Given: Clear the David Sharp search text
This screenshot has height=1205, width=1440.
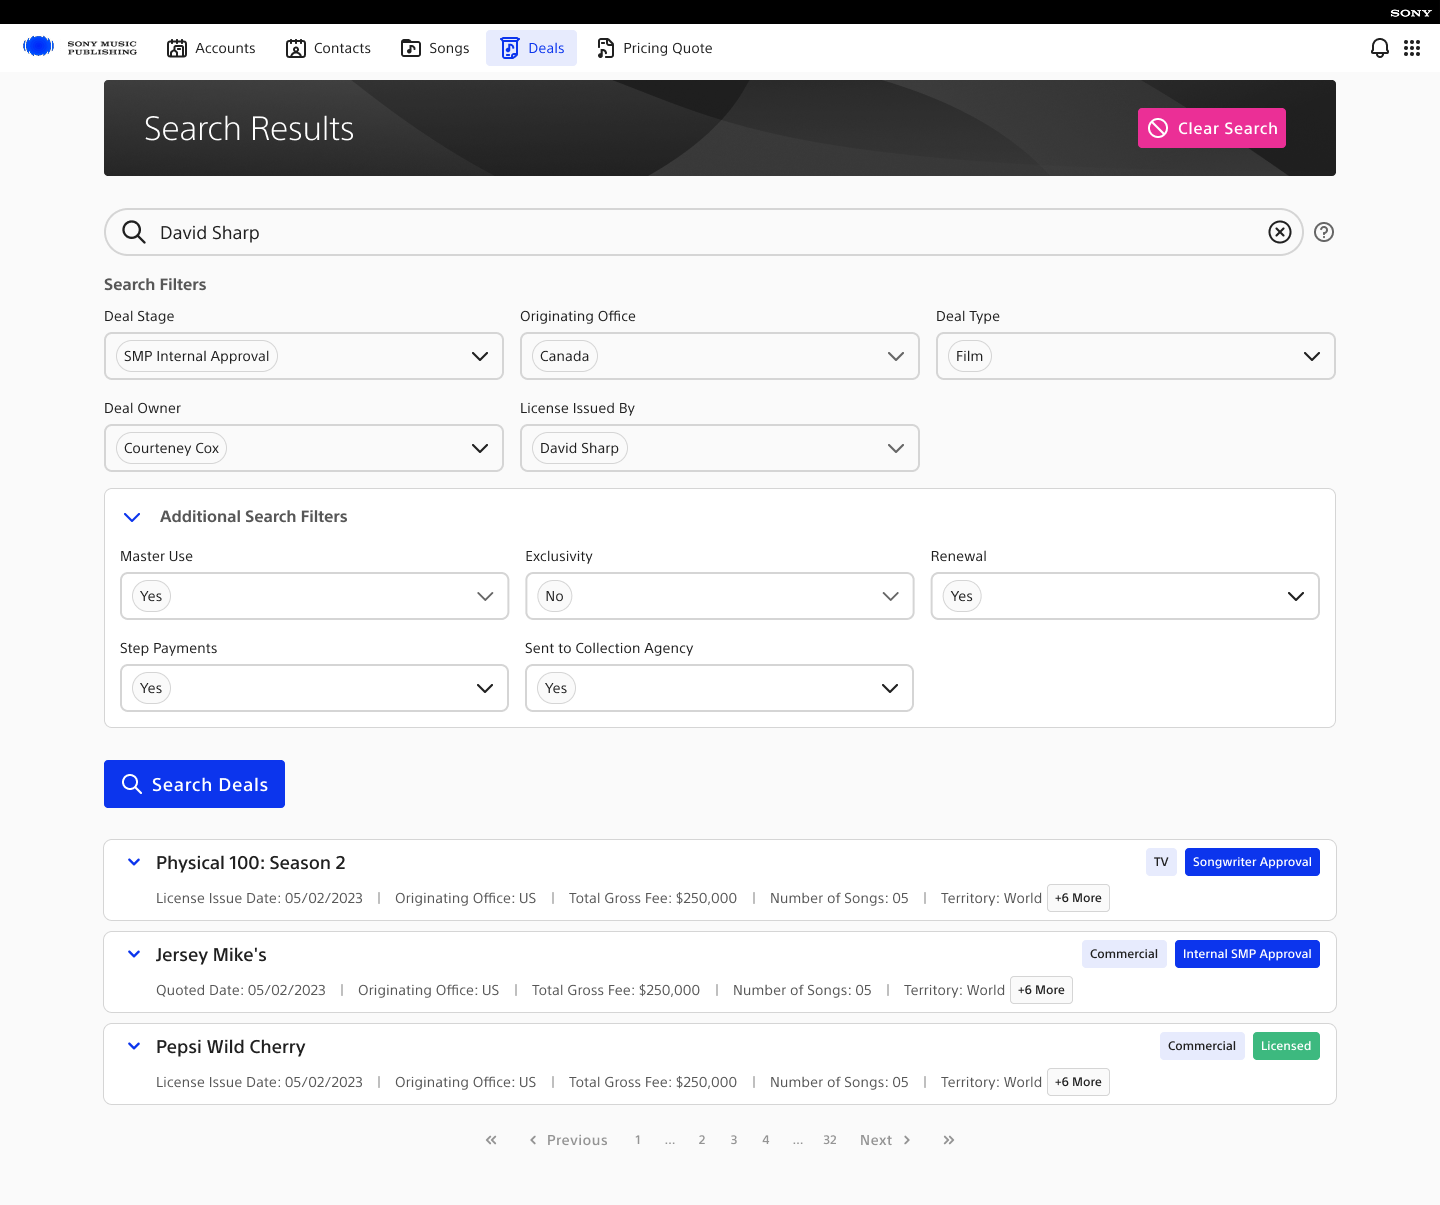Looking at the screenshot, I should click(1280, 232).
